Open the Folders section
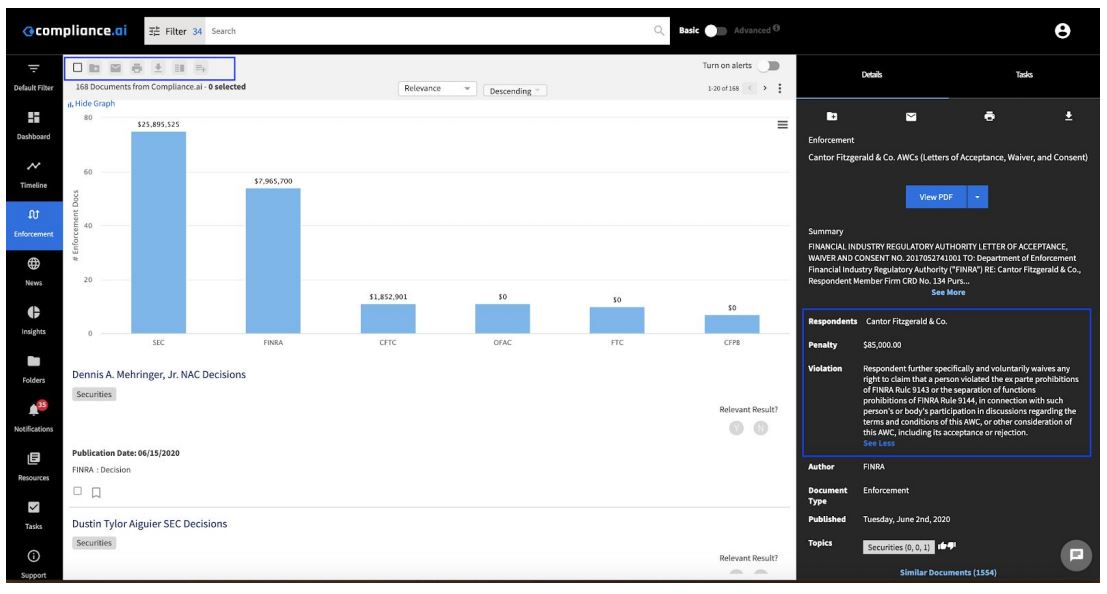This screenshot has width=1107, height=594. [x=33, y=369]
